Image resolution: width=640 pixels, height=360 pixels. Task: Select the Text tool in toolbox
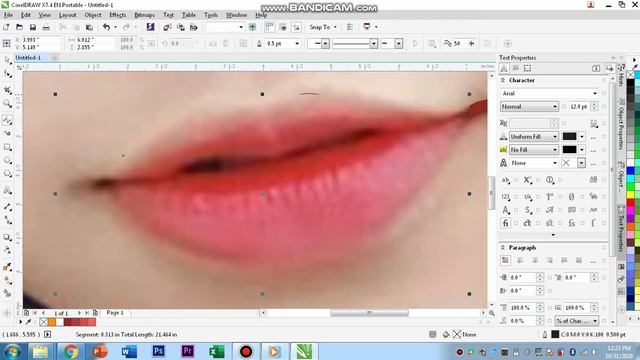(7, 190)
